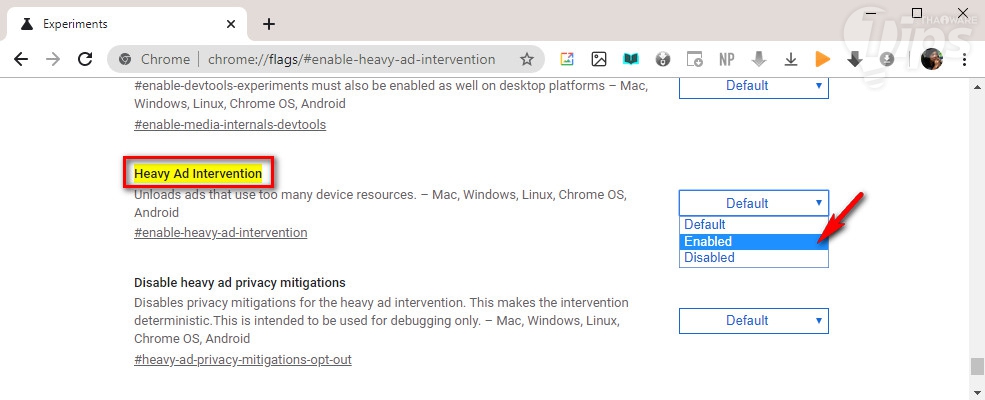Click the underlined download arrow extension
Screen dimensions: 985x400
click(x=790, y=59)
